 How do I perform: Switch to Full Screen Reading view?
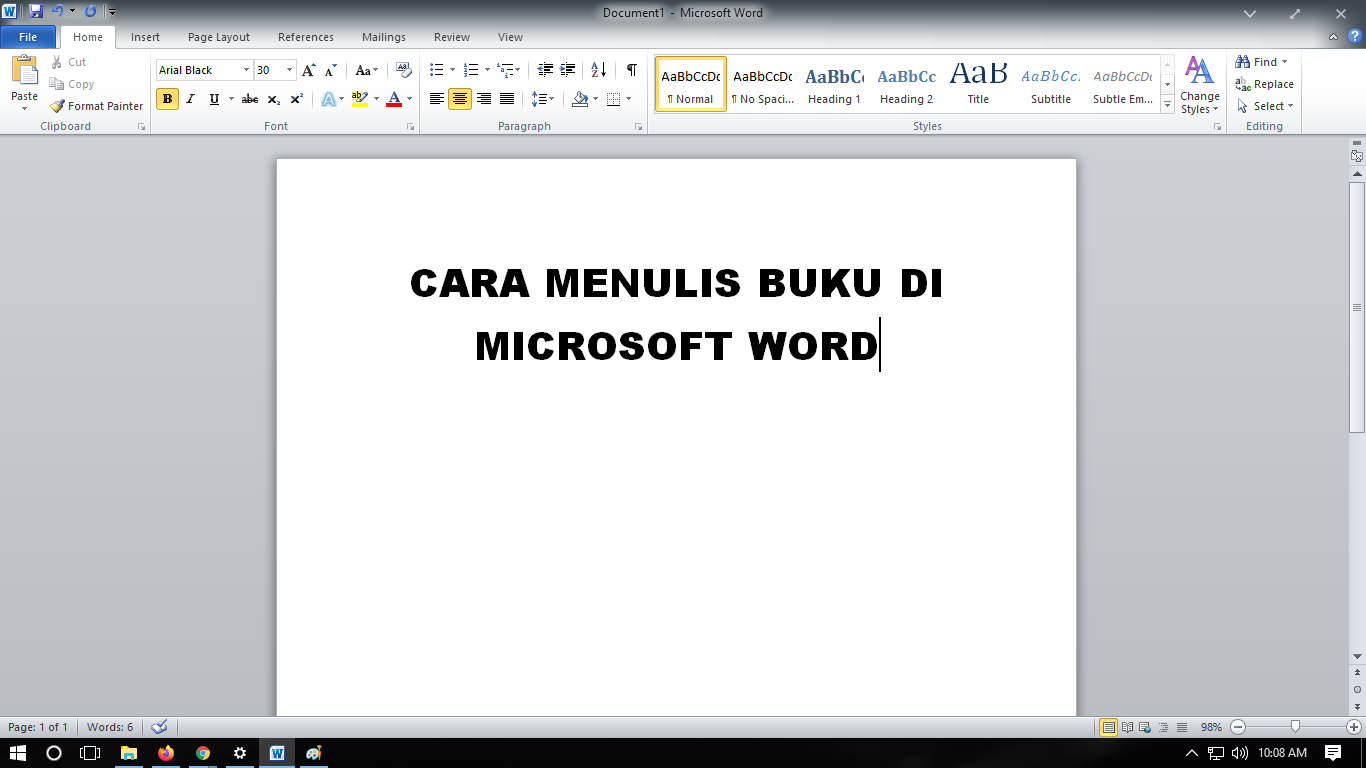1127,727
